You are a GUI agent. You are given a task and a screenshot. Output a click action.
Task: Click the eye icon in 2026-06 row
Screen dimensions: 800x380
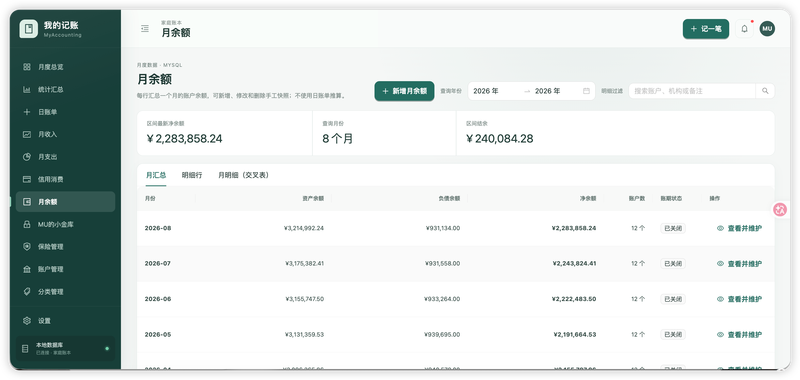pyautogui.click(x=720, y=299)
